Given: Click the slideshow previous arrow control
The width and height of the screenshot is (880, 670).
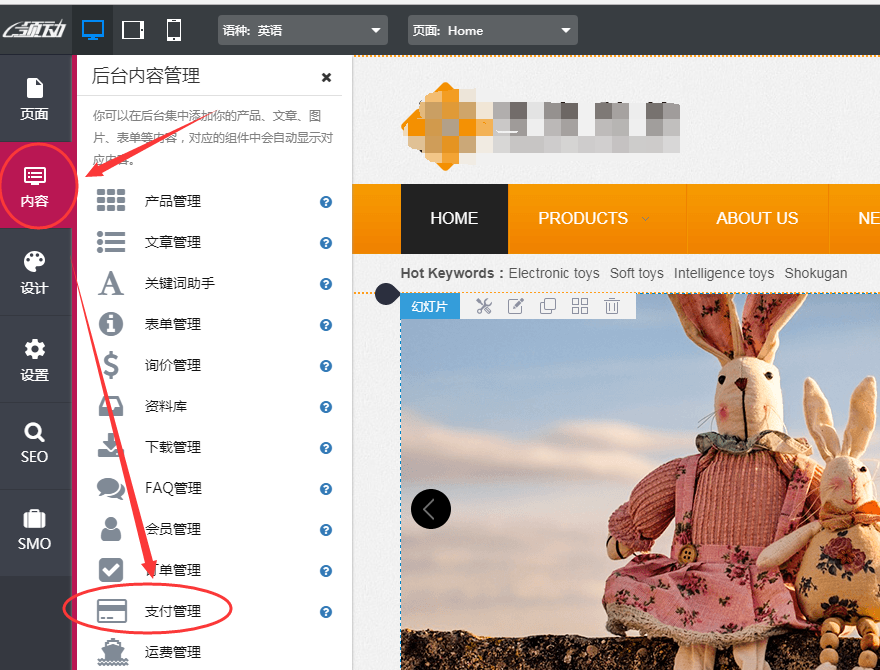Looking at the screenshot, I should pyautogui.click(x=430, y=508).
